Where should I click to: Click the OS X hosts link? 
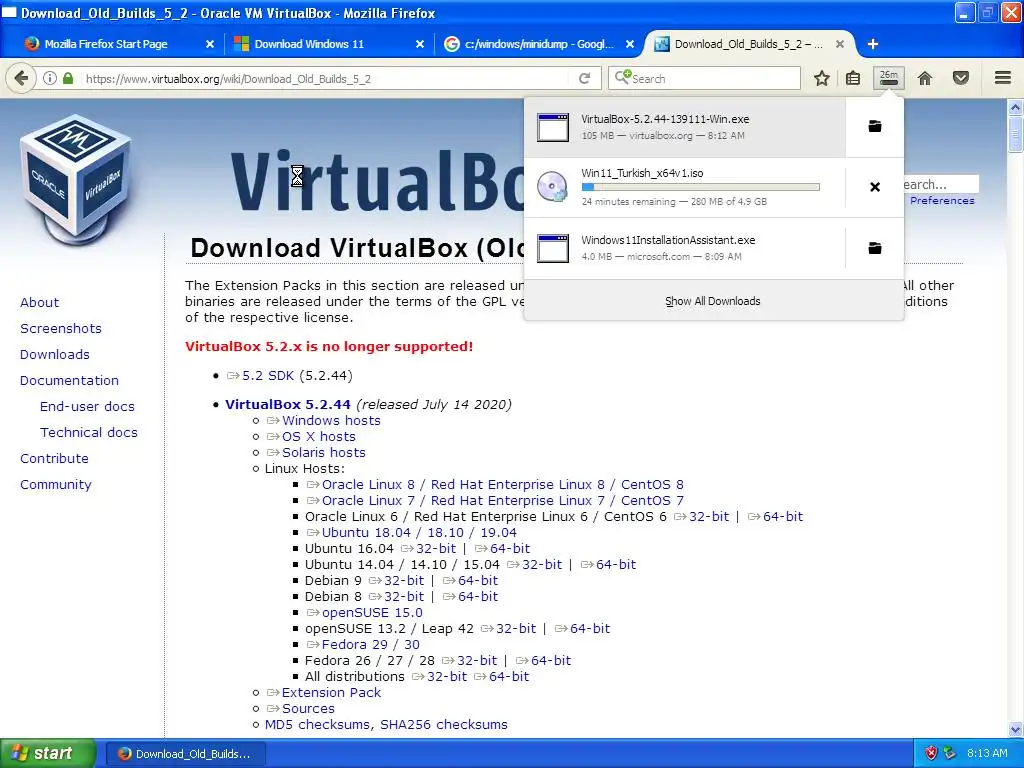(319, 436)
